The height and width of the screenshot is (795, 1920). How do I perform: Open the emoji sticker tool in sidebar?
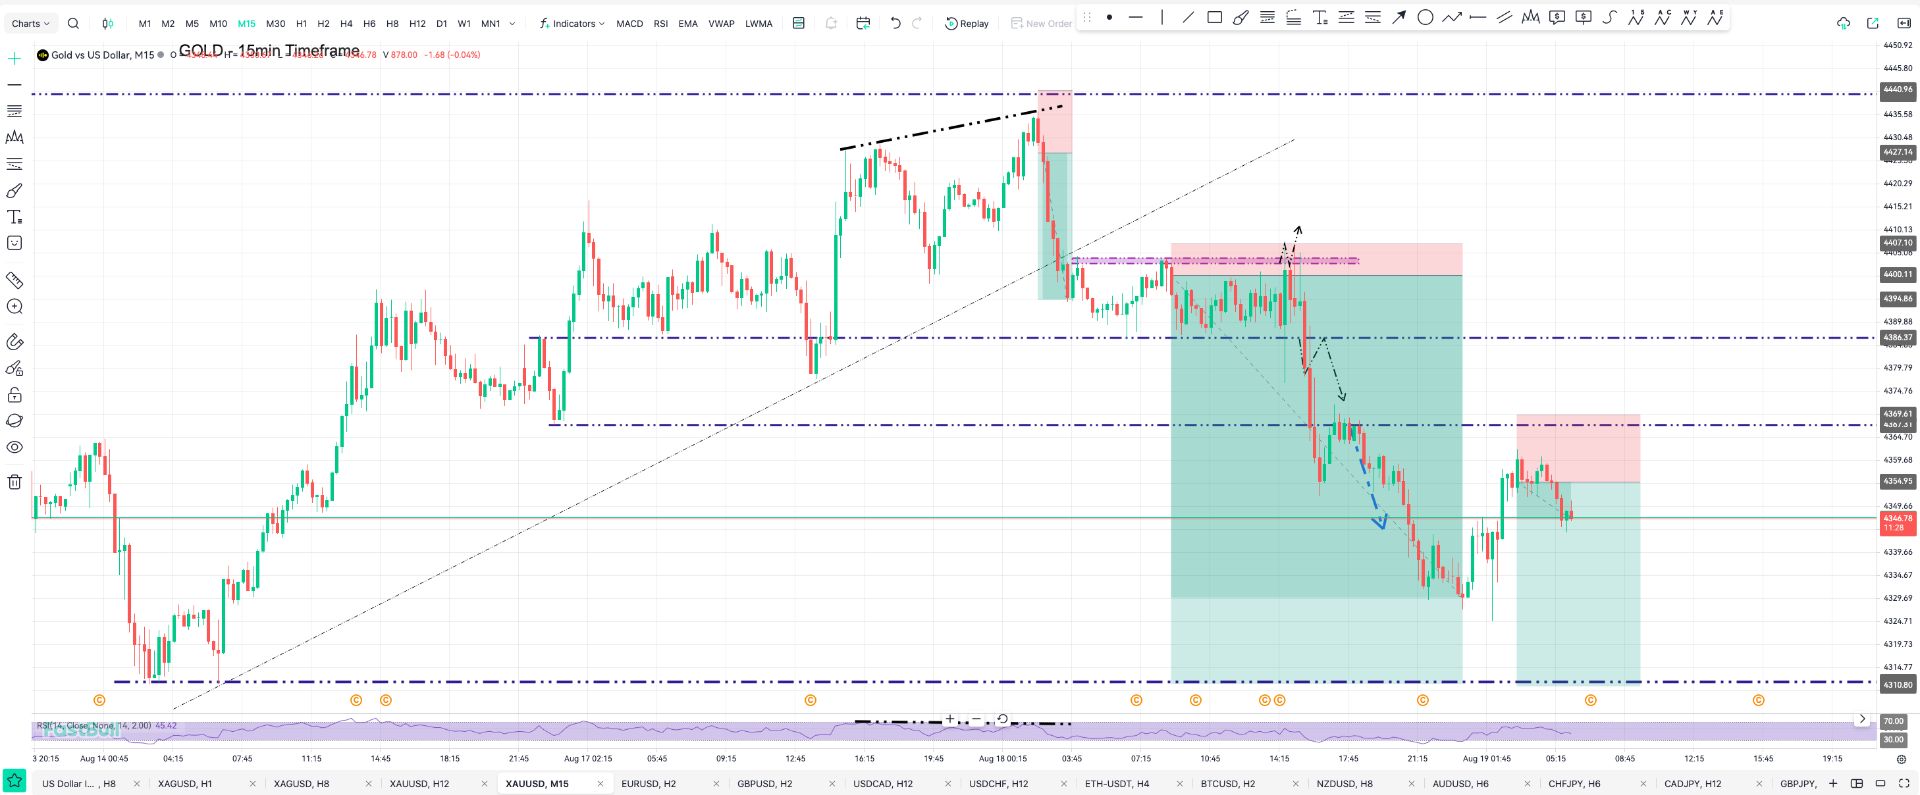pos(14,243)
